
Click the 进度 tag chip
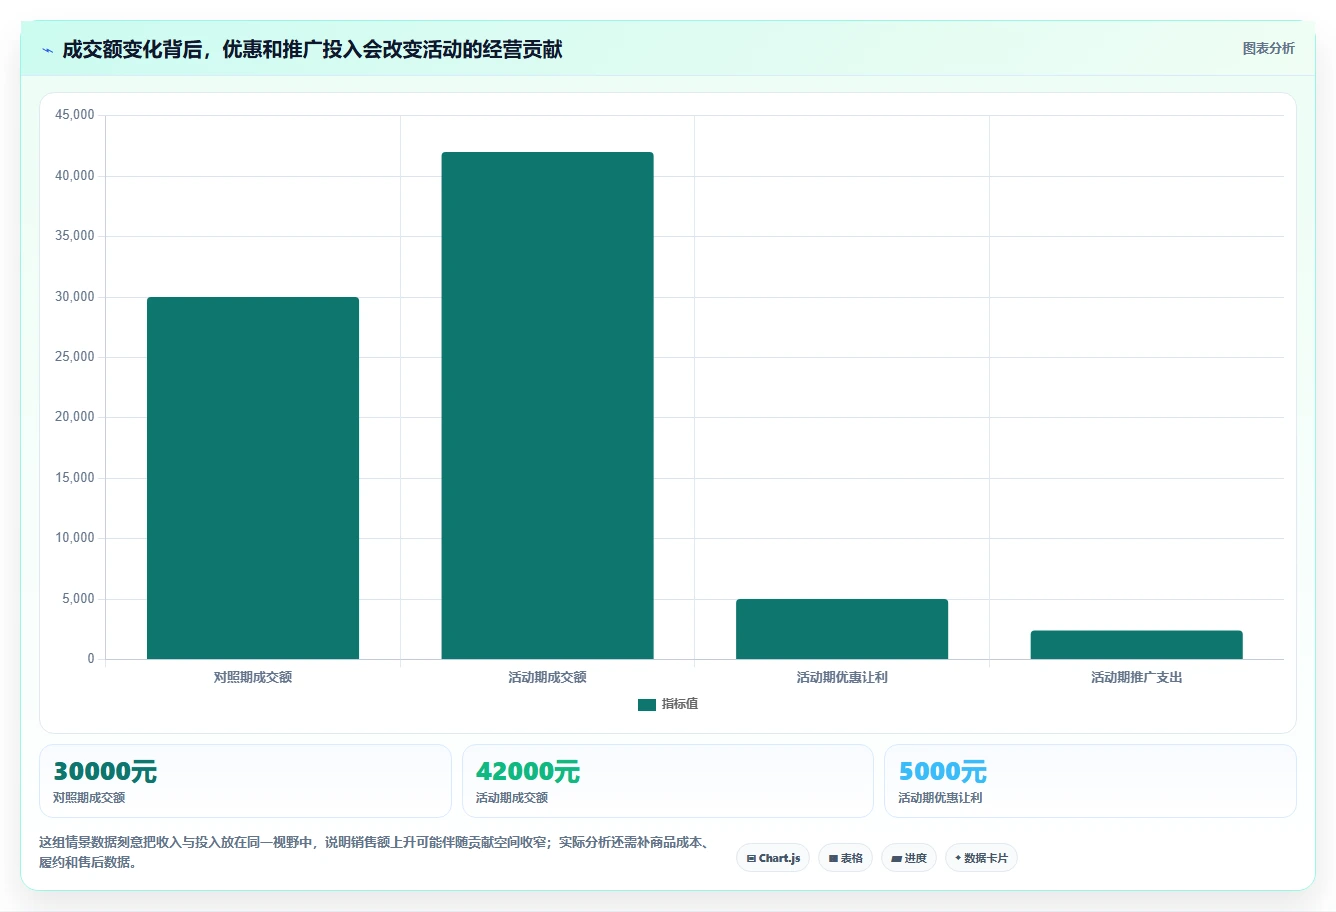[x=908, y=858]
